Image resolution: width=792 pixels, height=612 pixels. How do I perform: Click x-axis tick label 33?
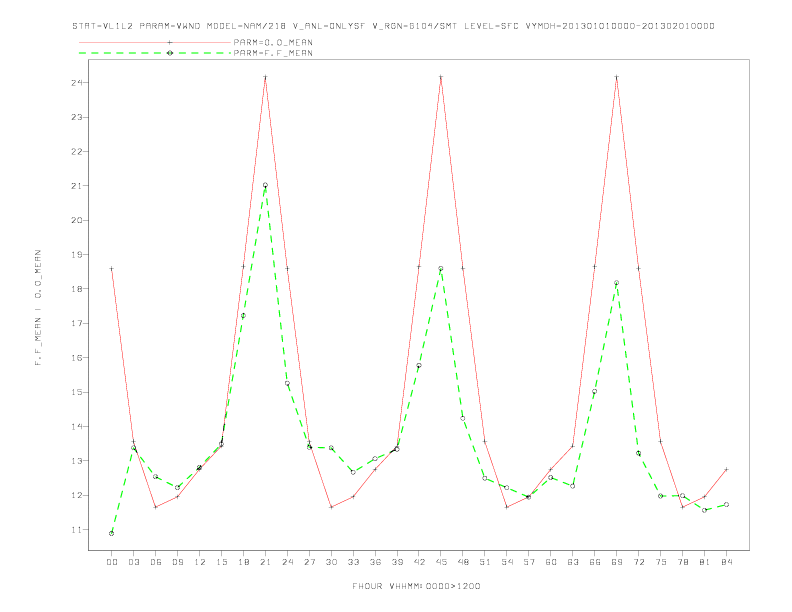tap(353, 562)
